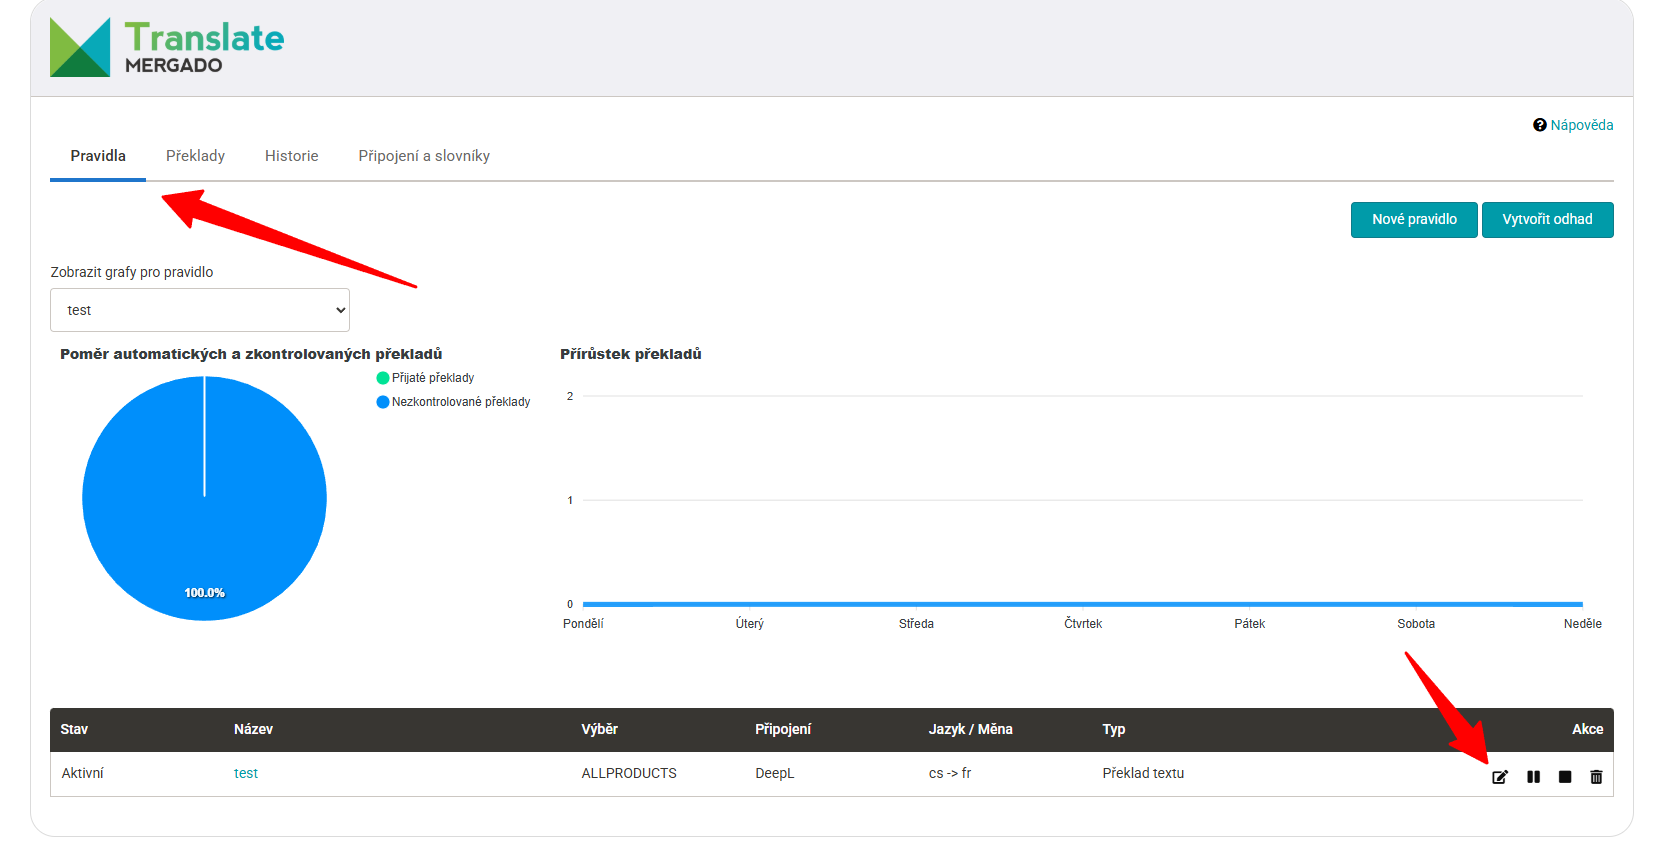Click the Aktivní status cell
The image size is (1658, 847).
(x=83, y=773)
